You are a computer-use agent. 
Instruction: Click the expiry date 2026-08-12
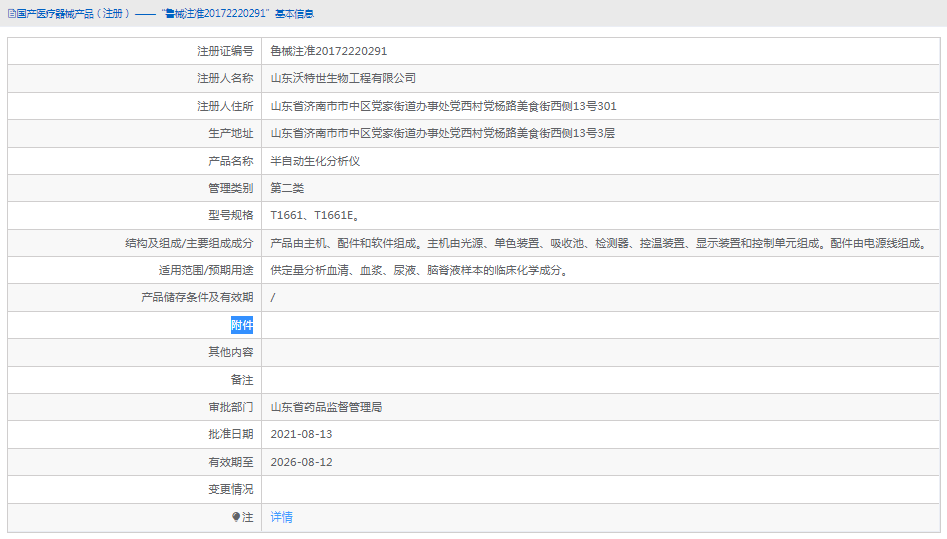[x=301, y=462]
